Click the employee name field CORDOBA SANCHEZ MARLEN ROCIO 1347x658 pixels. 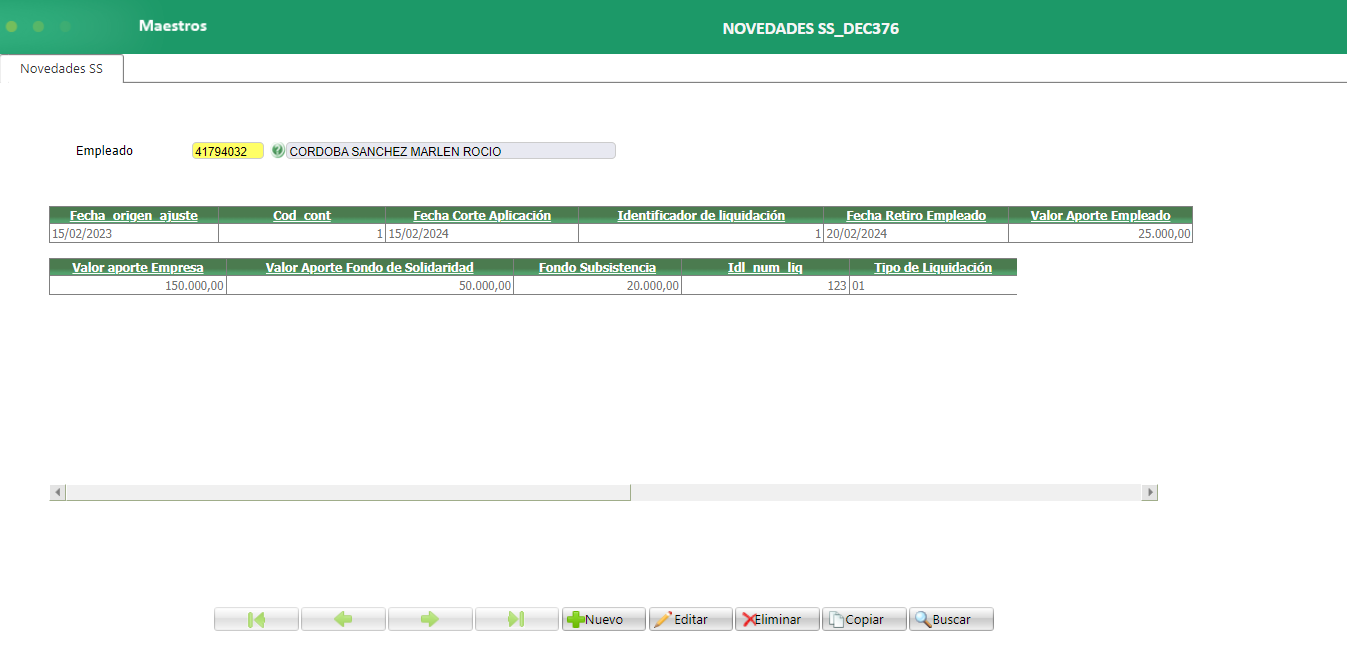click(x=451, y=151)
